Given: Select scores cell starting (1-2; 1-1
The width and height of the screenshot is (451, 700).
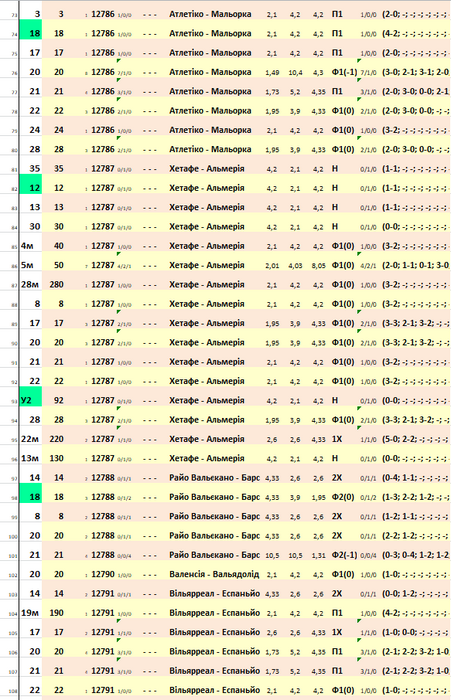Looking at the screenshot, I should pyautogui.click(x=415, y=517).
